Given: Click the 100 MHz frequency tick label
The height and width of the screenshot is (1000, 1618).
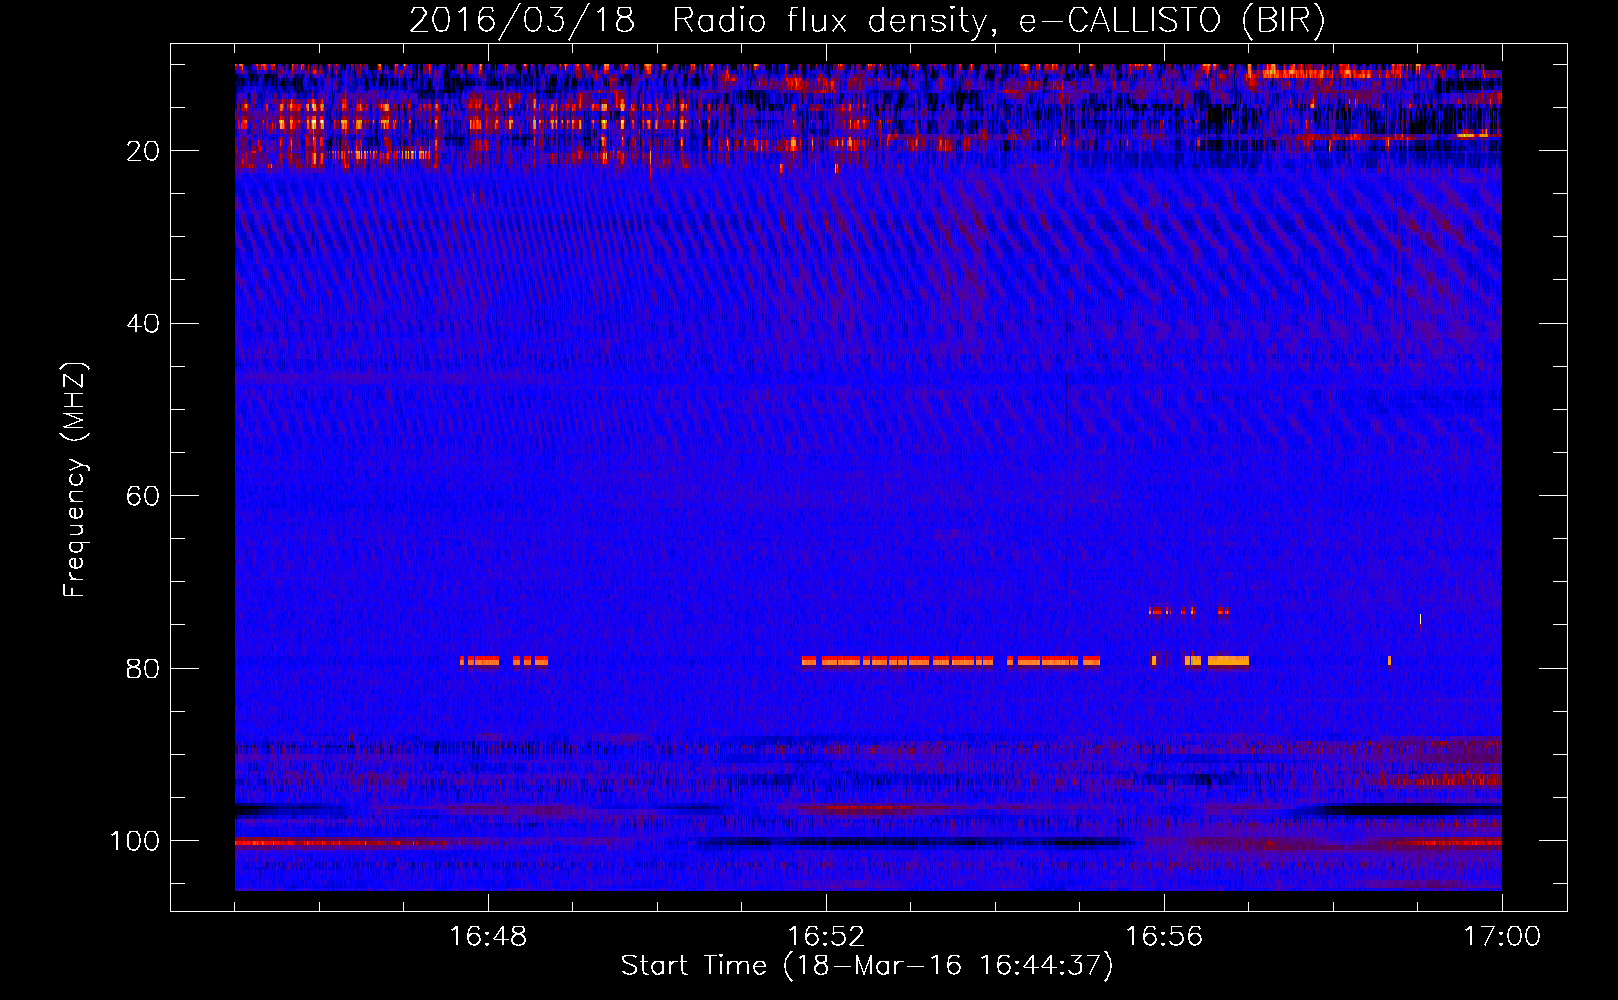Looking at the screenshot, I should (x=135, y=842).
